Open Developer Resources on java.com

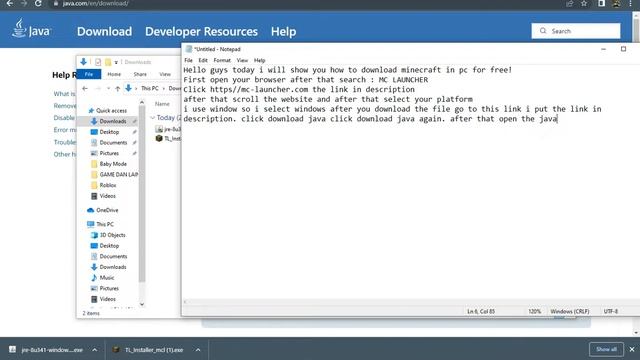pyautogui.click(x=201, y=31)
